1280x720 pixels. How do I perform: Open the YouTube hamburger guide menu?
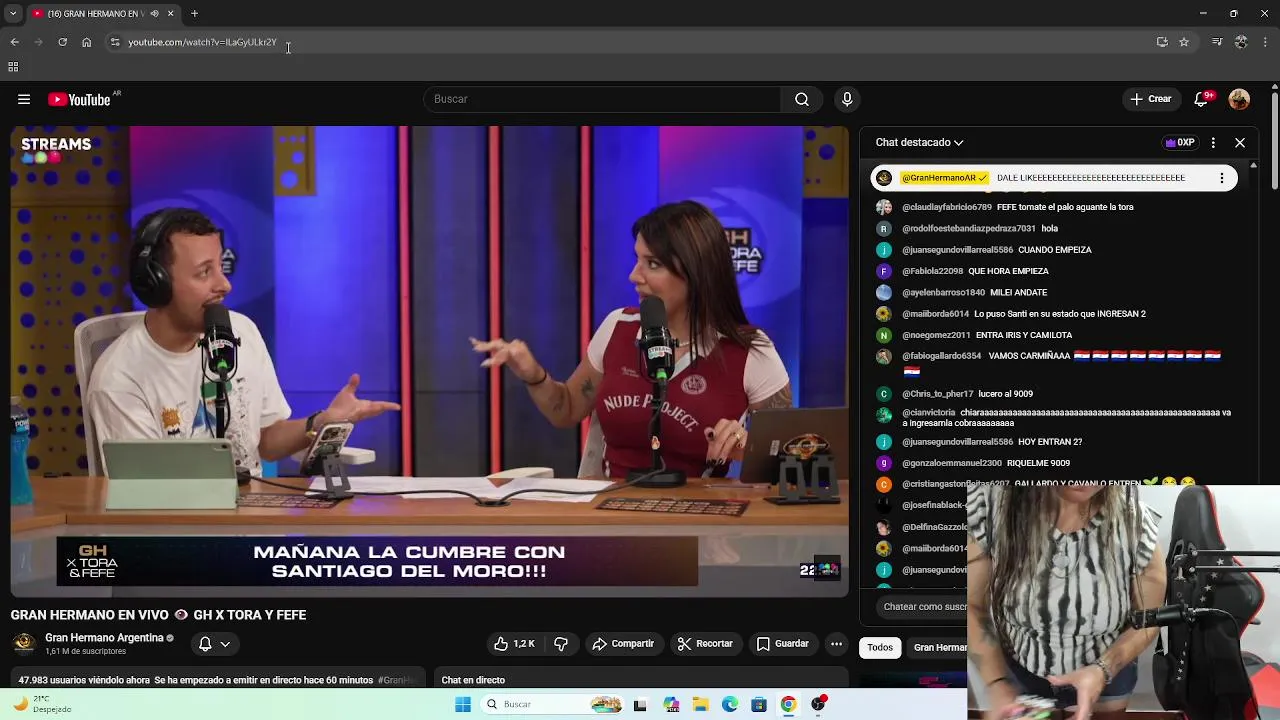(x=24, y=99)
